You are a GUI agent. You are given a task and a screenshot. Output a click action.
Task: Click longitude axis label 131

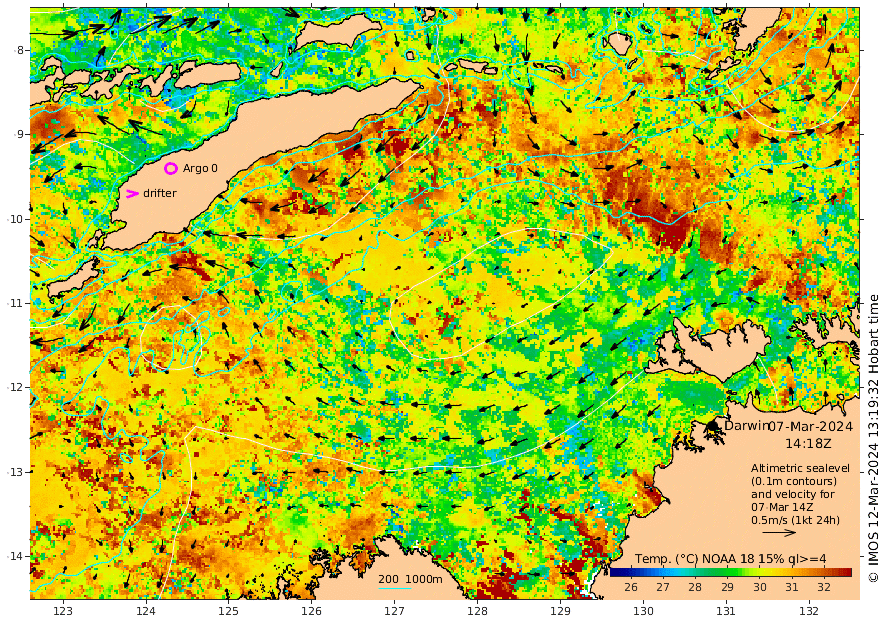point(726,611)
